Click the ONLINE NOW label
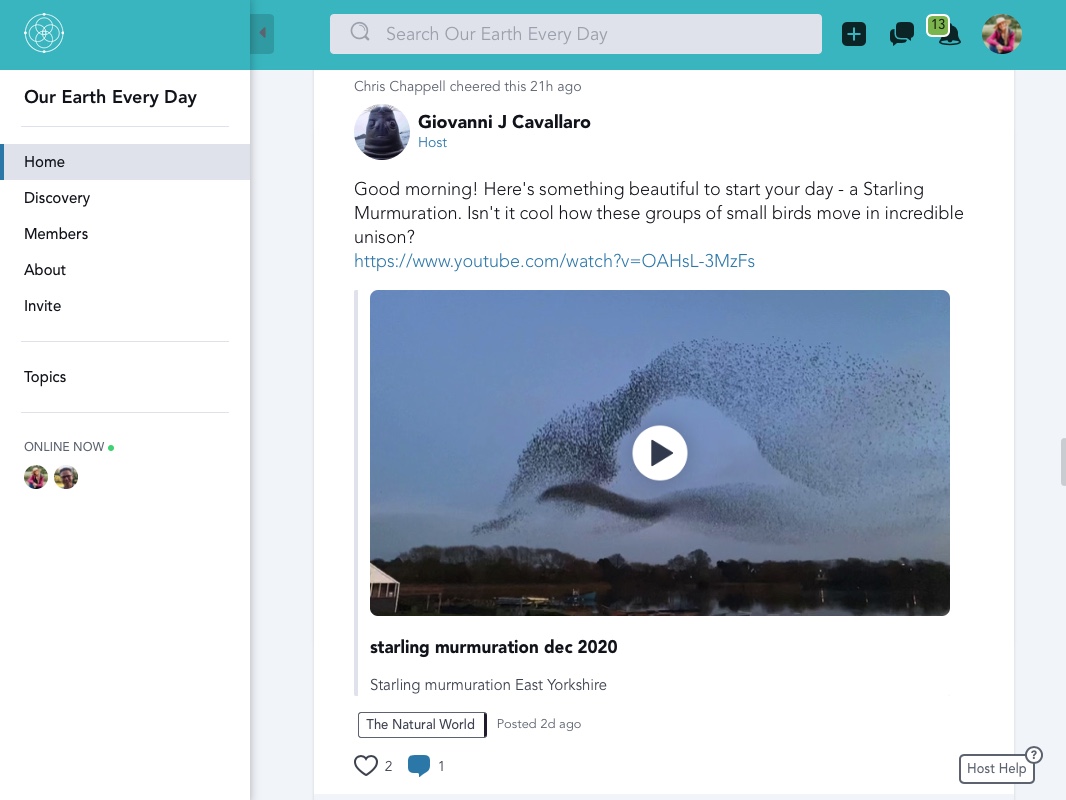The image size is (1066, 800). pyautogui.click(x=64, y=447)
